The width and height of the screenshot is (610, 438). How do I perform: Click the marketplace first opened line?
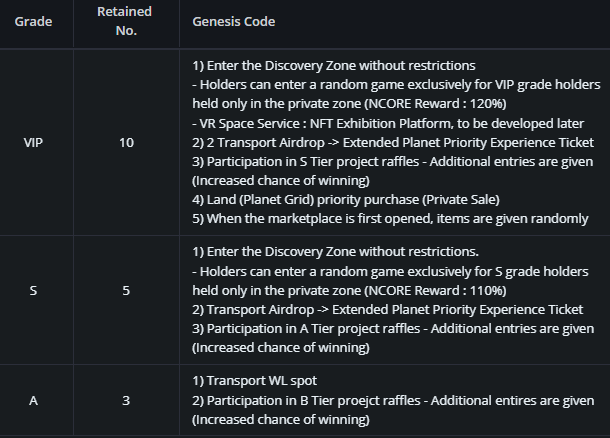pyautogui.click(x=390, y=219)
